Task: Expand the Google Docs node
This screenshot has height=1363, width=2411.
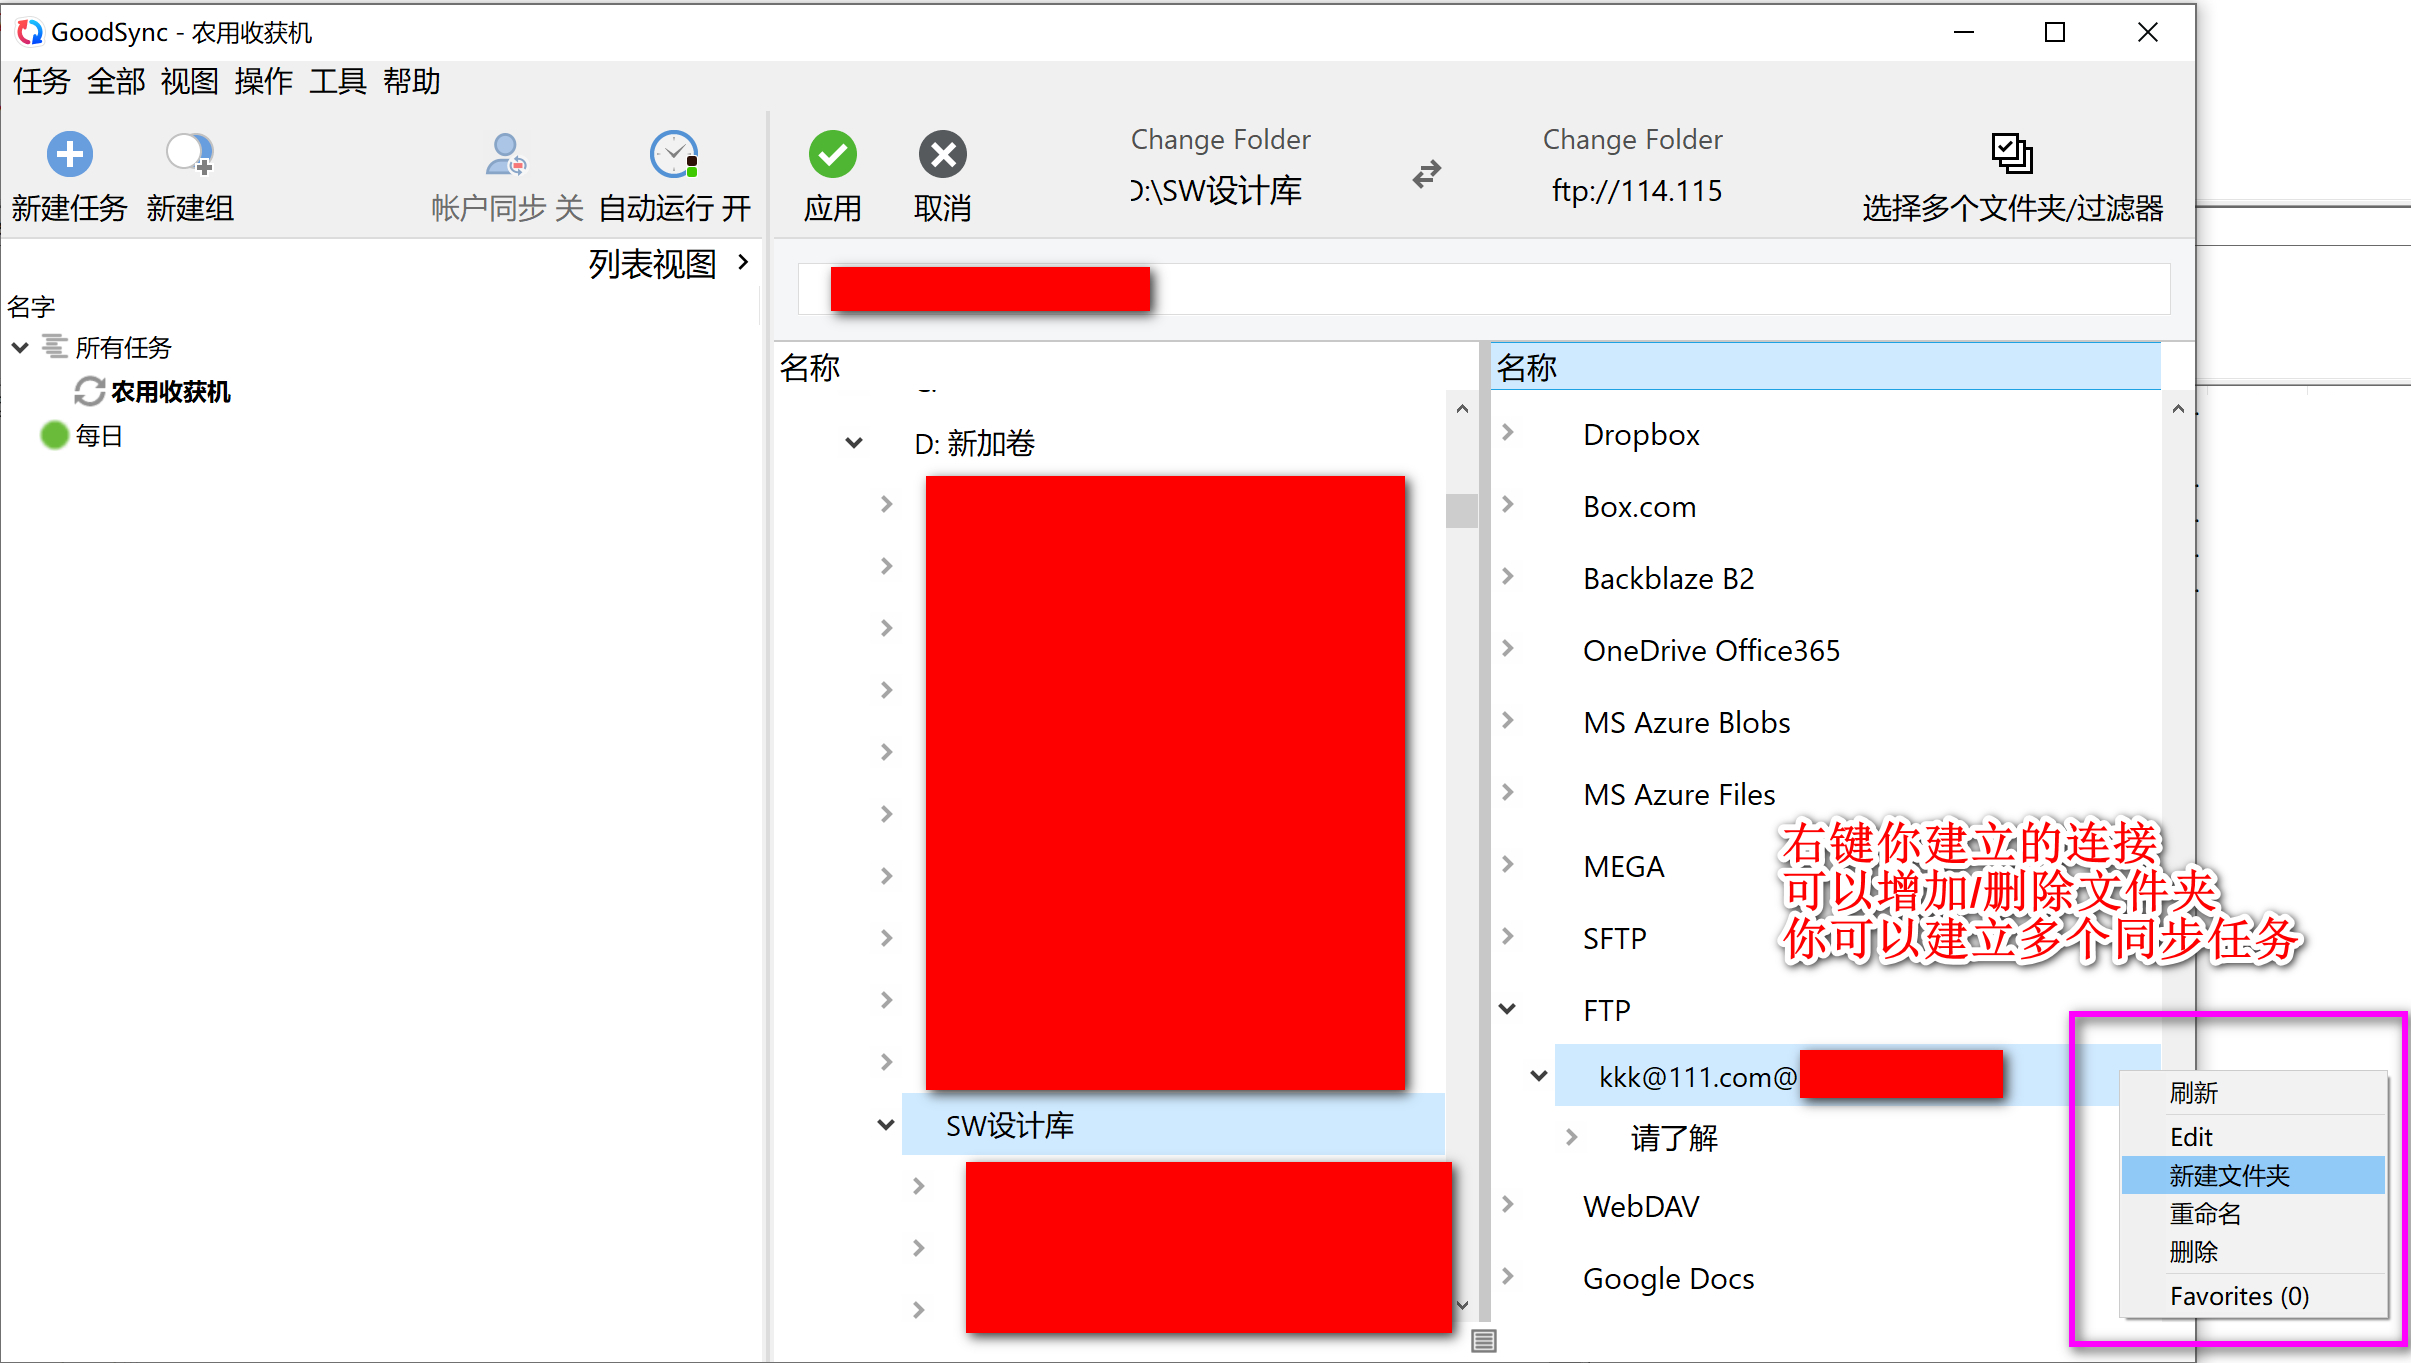Action: click(x=1508, y=1276)
